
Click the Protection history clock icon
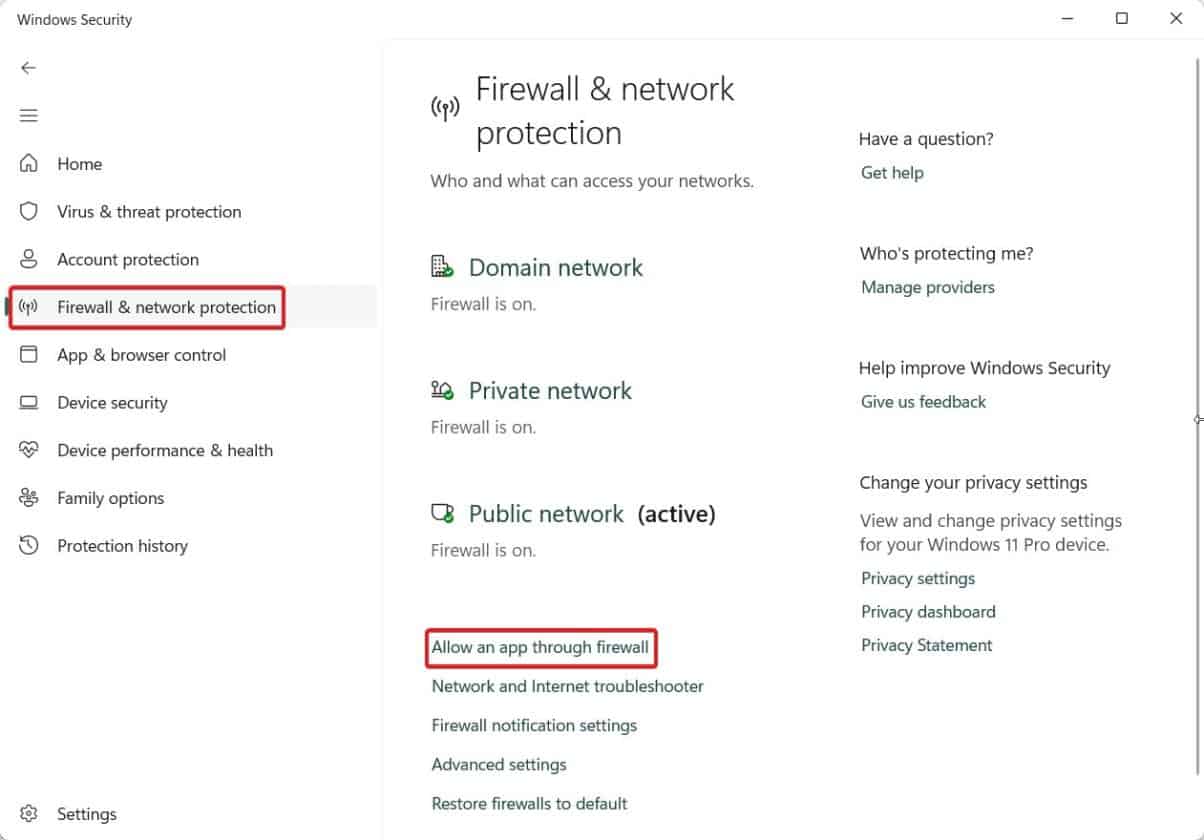coord(29,546)
